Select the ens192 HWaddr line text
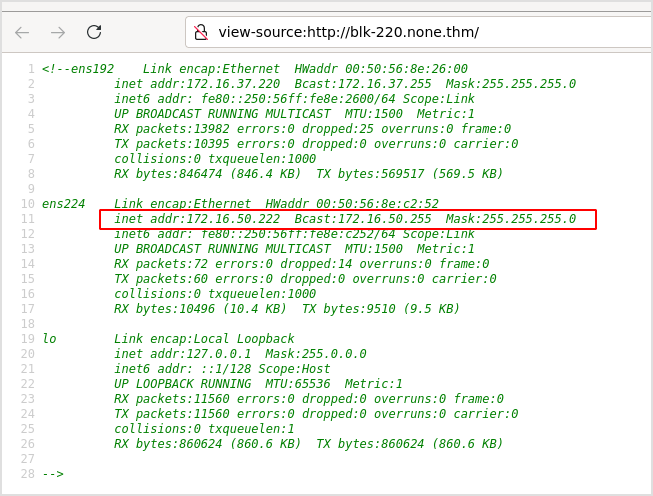The height and width of the screenshot is (496, 653). pyautogui.click(x=255, y=69)
